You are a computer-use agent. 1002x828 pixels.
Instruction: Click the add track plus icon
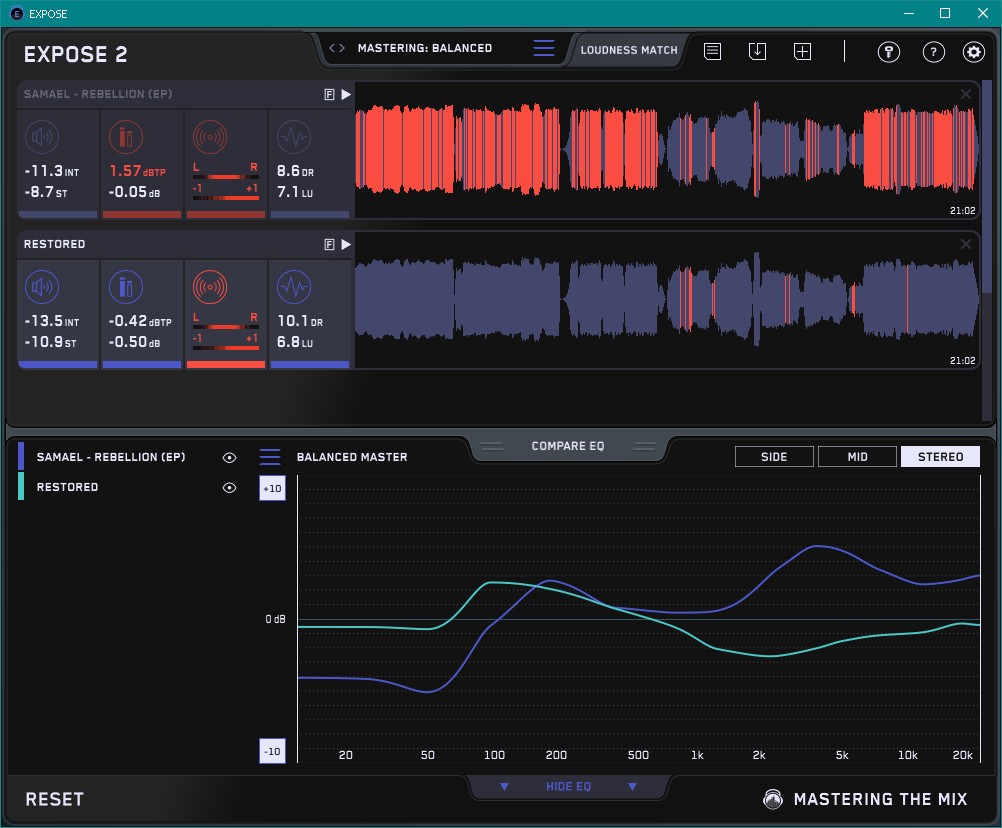pyautogui.click(x=802, y=51)
